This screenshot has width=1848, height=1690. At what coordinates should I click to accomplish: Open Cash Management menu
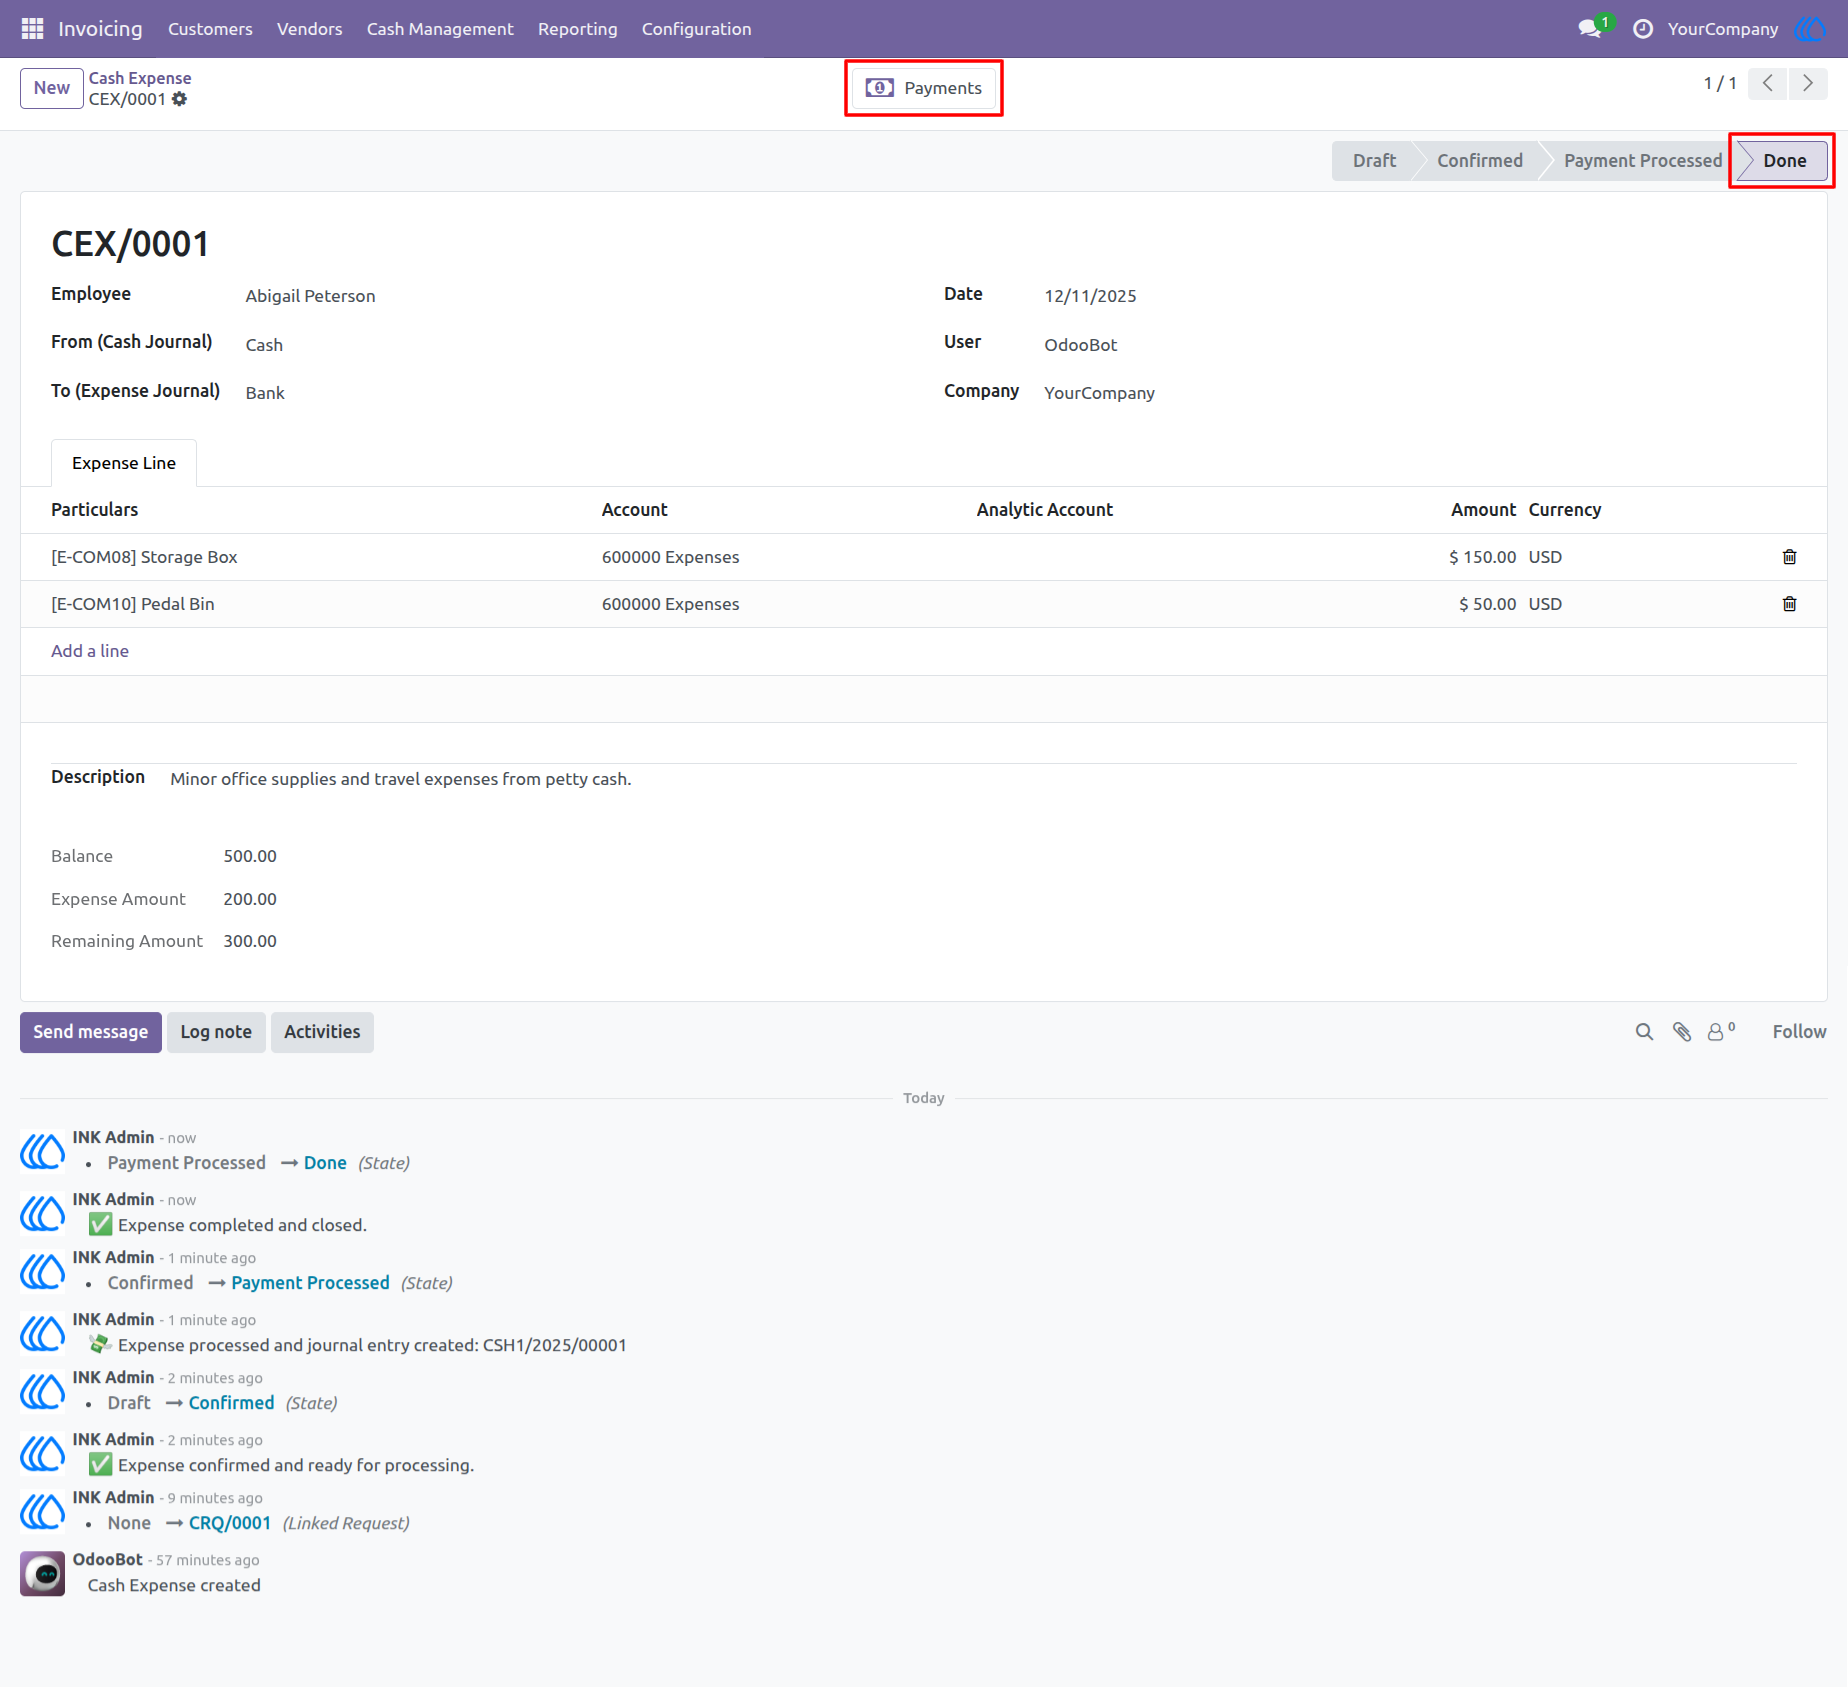coord(440,29)
